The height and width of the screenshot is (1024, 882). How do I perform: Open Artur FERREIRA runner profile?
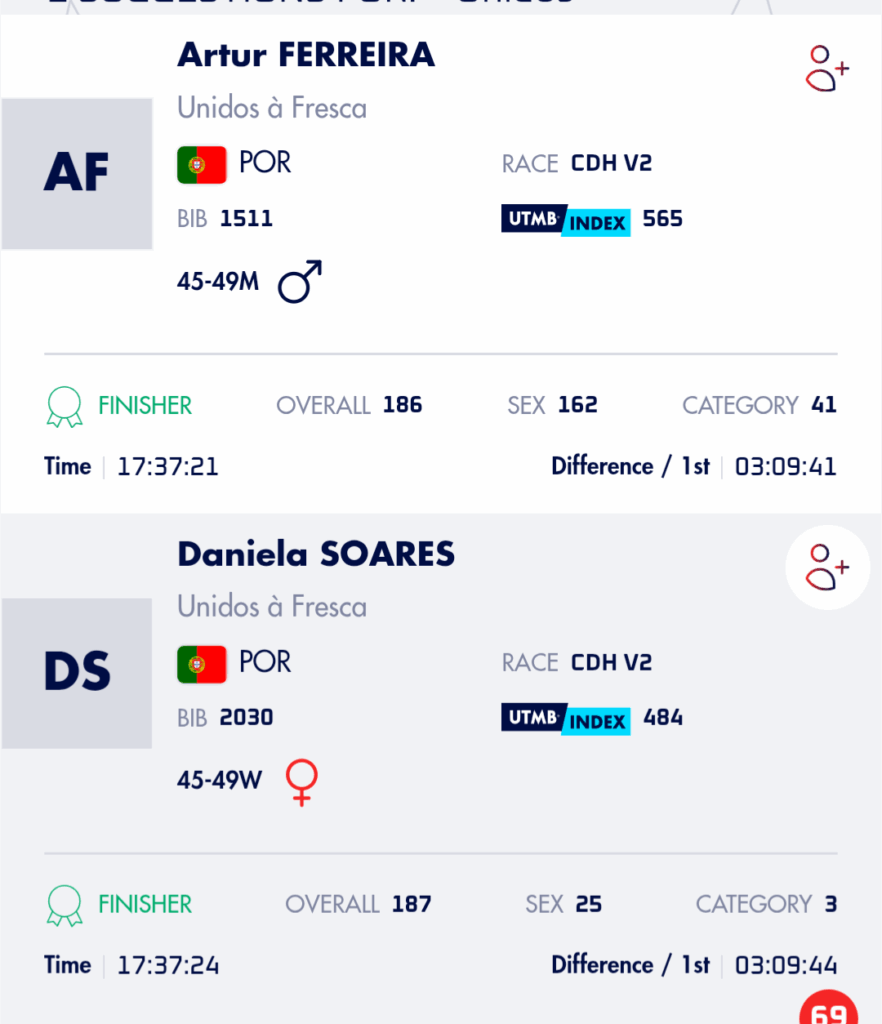point(306,55)
